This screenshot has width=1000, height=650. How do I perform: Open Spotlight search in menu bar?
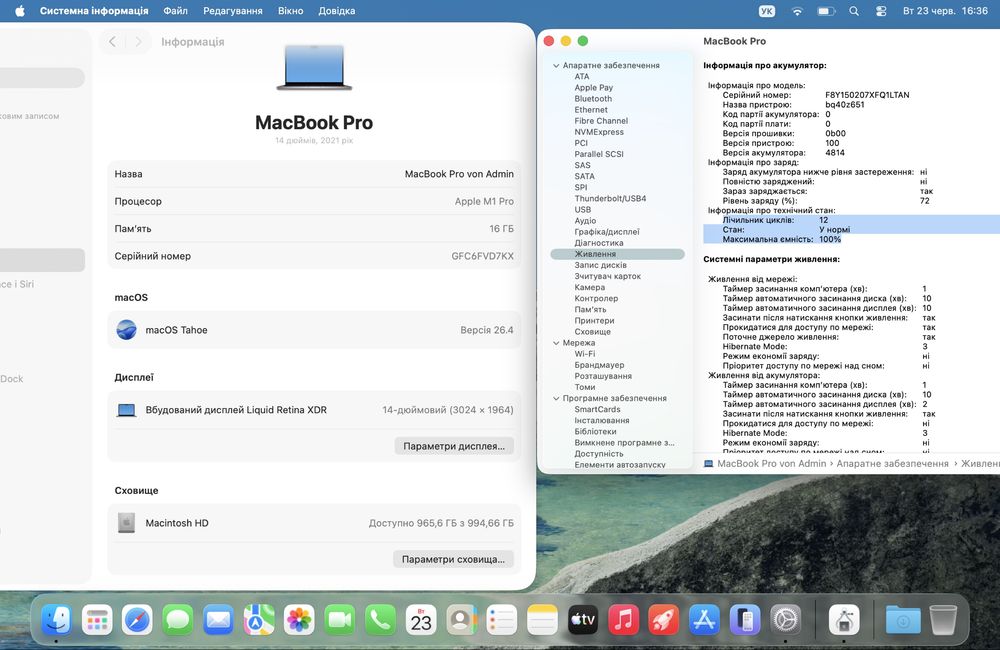[854, 11]
